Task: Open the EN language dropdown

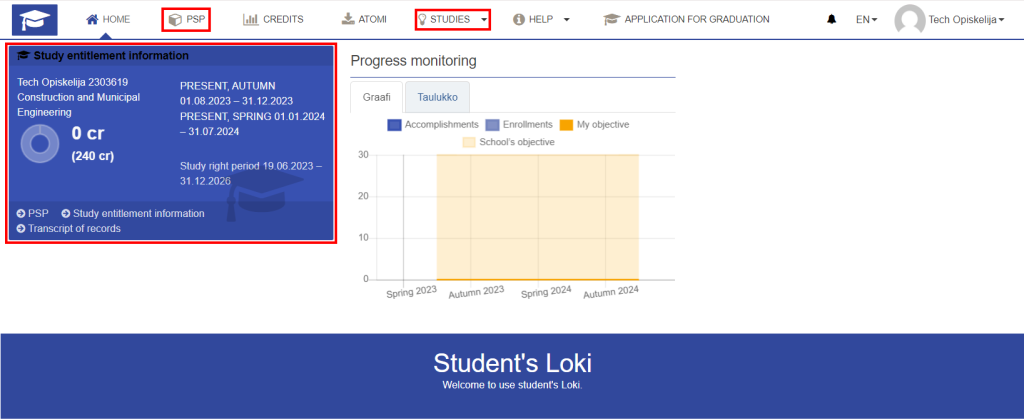Action: pyautogui.click(x=866, y=20)
